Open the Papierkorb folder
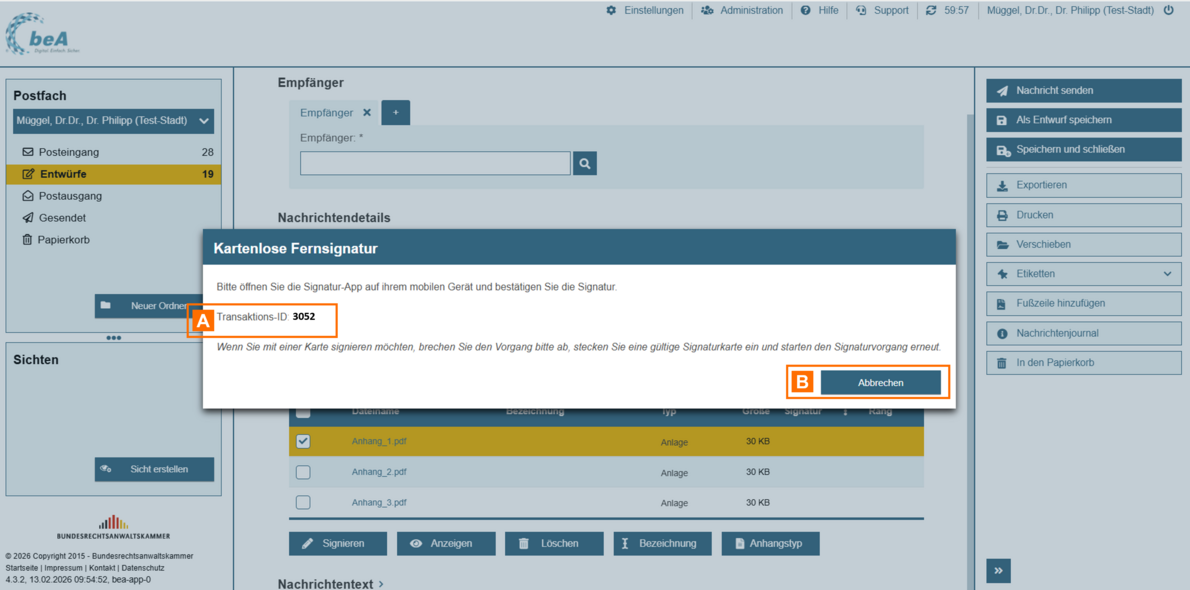This screenshot has width=1190, height=590. 63,240
